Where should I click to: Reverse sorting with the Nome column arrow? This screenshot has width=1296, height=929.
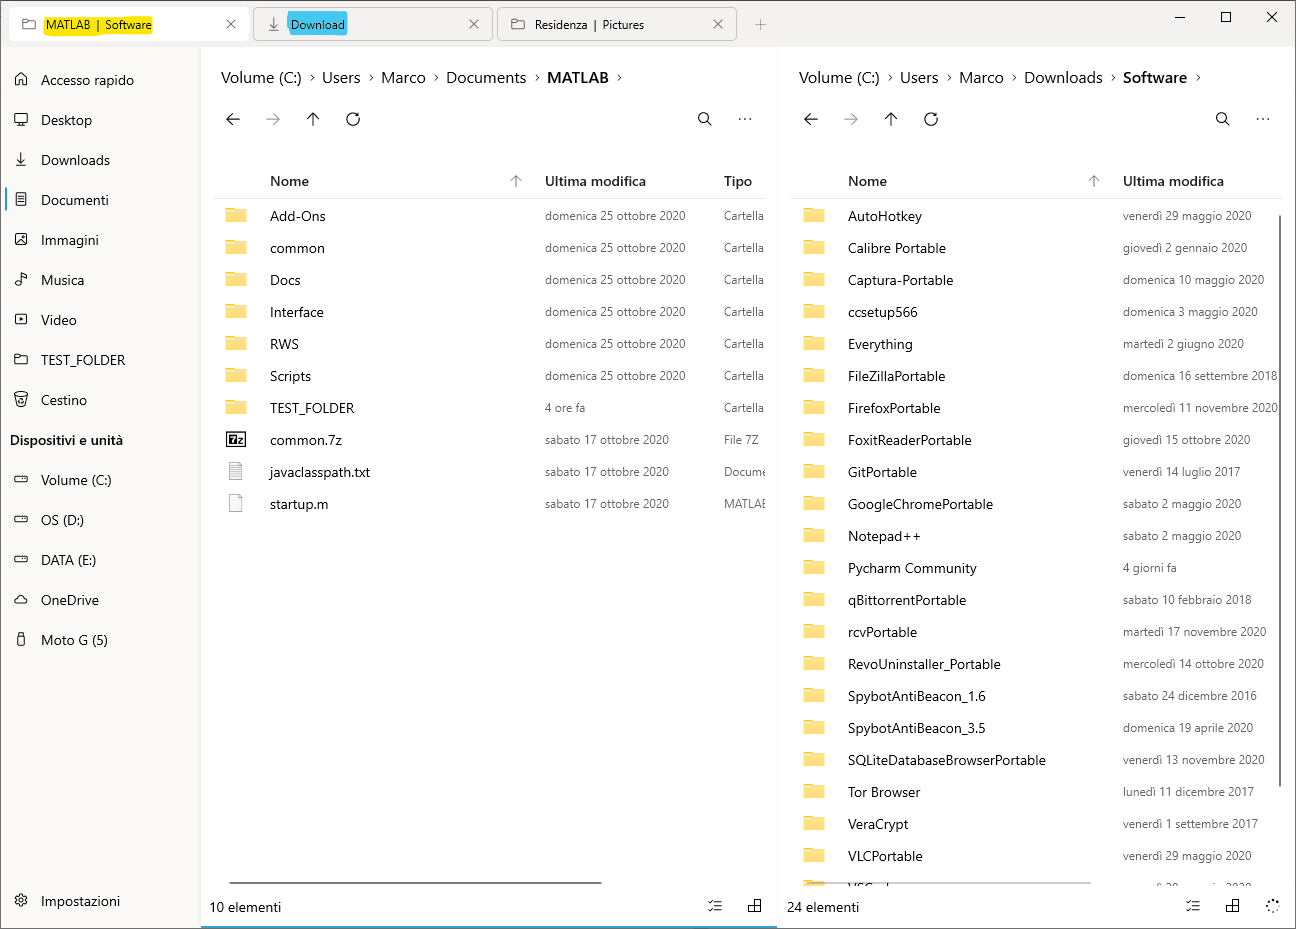click(516, 181)
